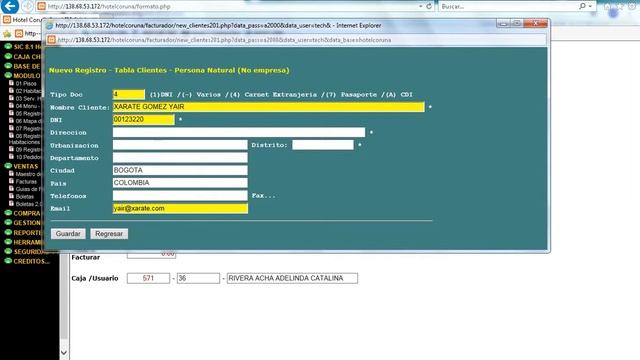Click green icon next to SIC 8.1 menu
Viewport: 640px width, 360px height.
coord(8,47)
